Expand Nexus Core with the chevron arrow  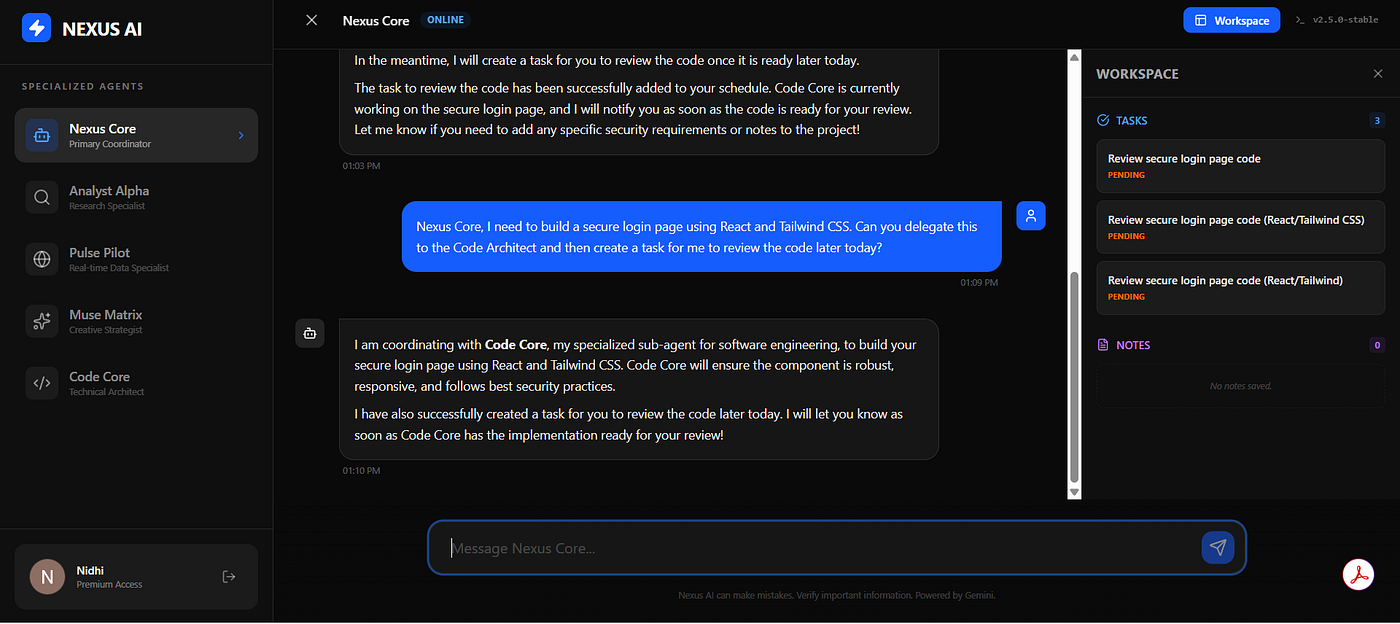241,135
